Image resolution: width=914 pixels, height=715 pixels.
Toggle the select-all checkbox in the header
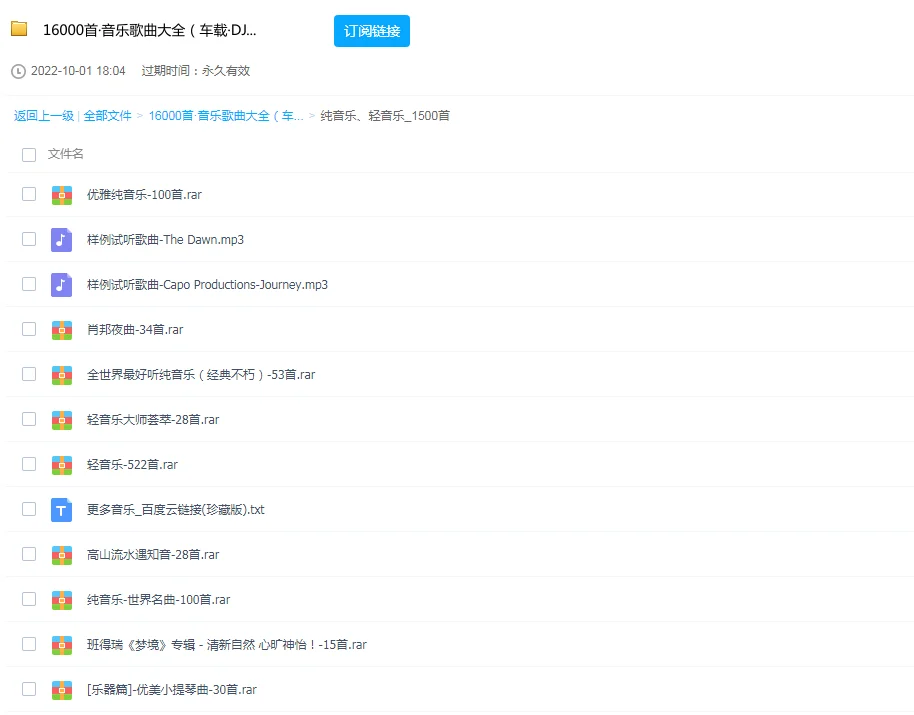(x=28, y=154)
